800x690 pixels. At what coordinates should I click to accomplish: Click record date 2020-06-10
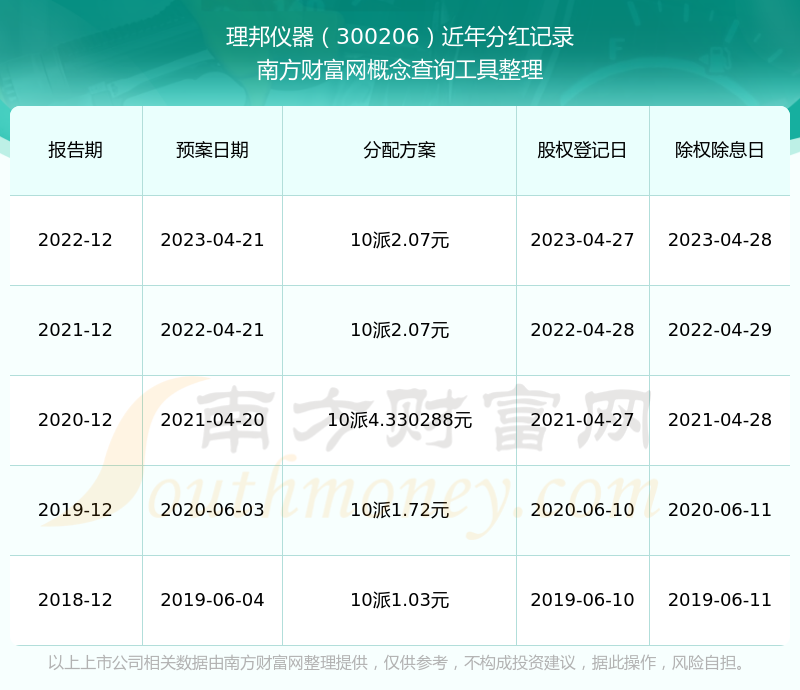point(582,509)
